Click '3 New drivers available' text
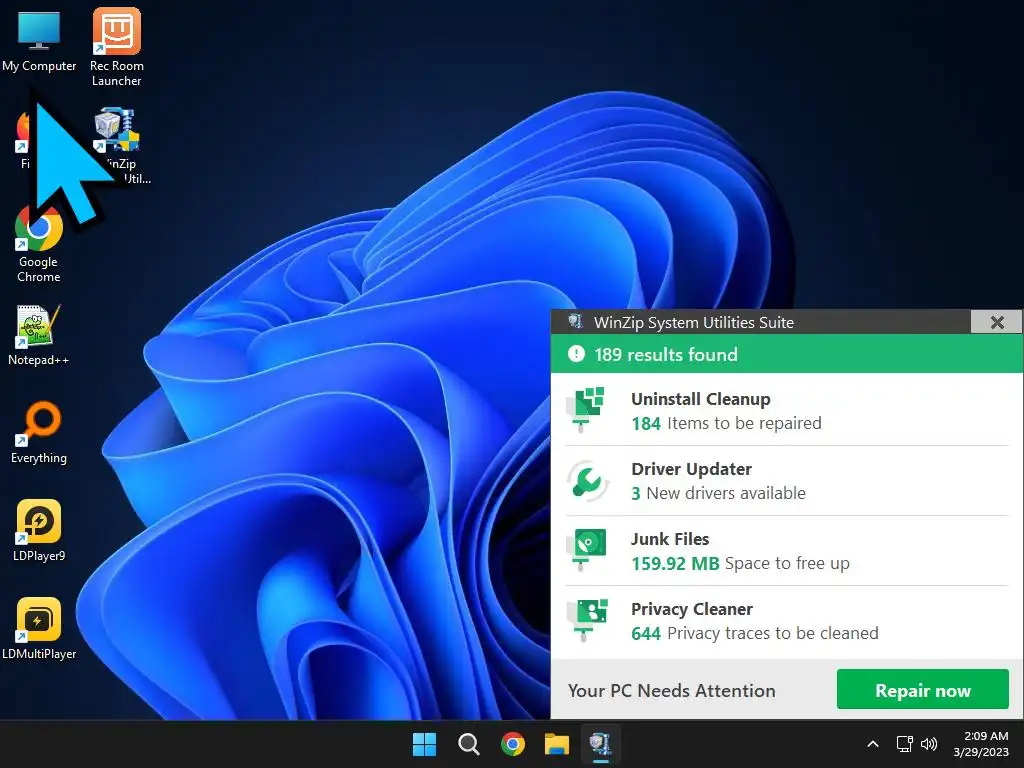This screenshot has height=768, width=1024. pyautogui.click(x=718, y=493)
